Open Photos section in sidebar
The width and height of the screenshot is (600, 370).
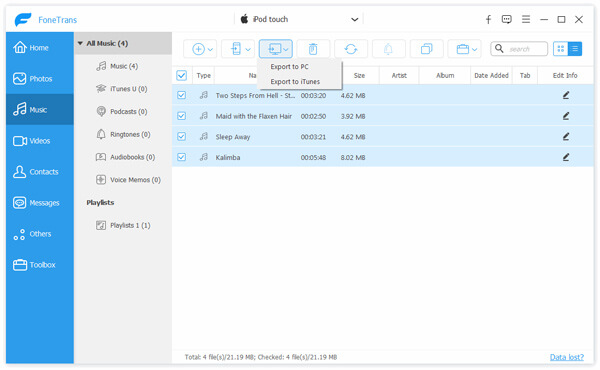(40, 79)
